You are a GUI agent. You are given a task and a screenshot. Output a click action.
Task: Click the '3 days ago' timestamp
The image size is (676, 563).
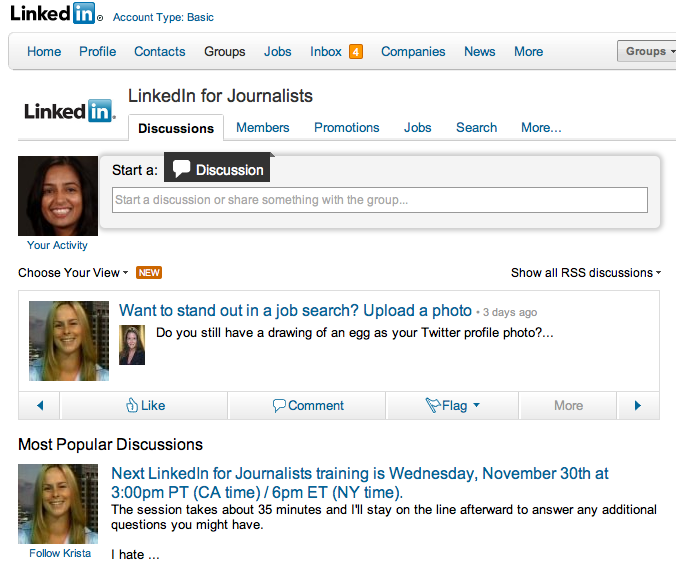pos(510,312)
